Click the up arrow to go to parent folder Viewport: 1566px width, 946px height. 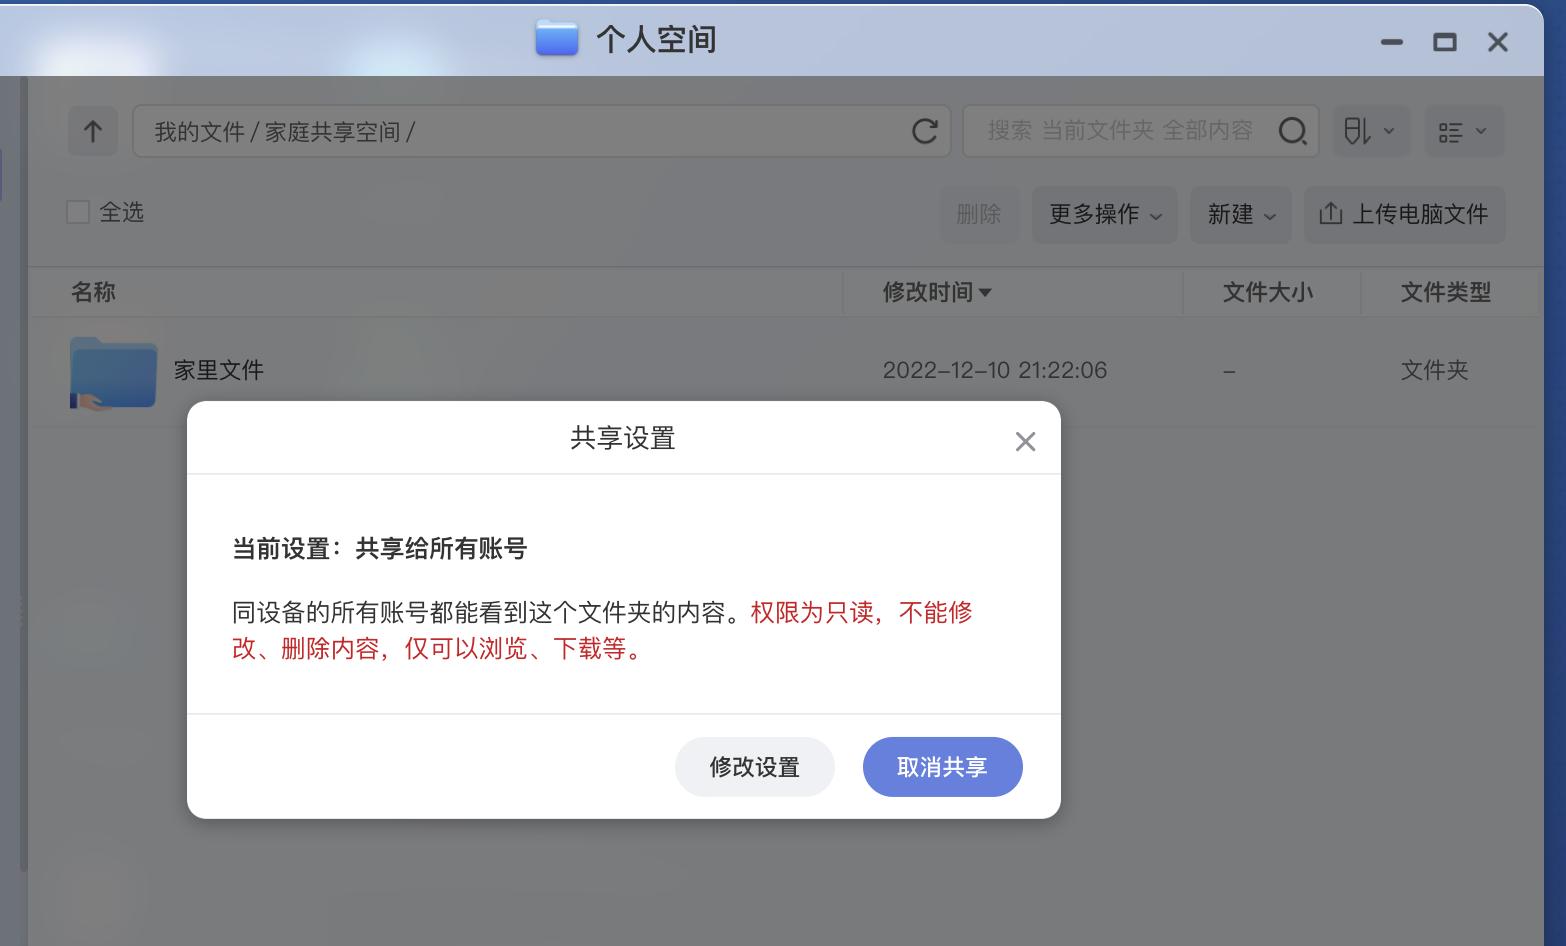(92, 131)
